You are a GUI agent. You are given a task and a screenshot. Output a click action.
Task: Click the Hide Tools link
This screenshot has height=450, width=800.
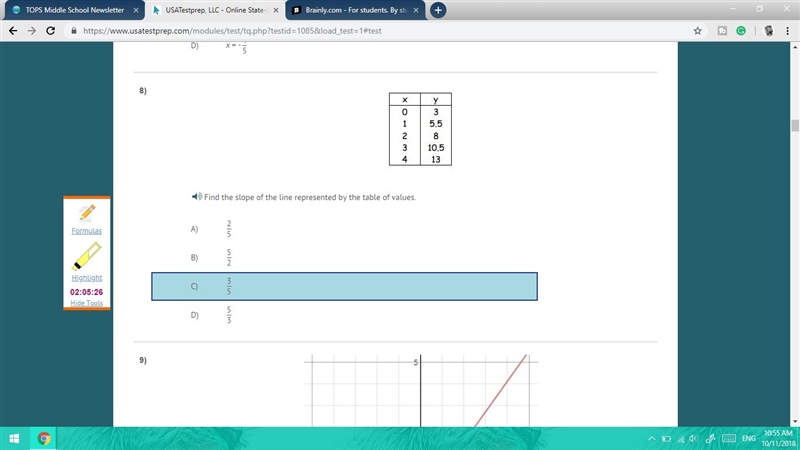tap(86, 303)
